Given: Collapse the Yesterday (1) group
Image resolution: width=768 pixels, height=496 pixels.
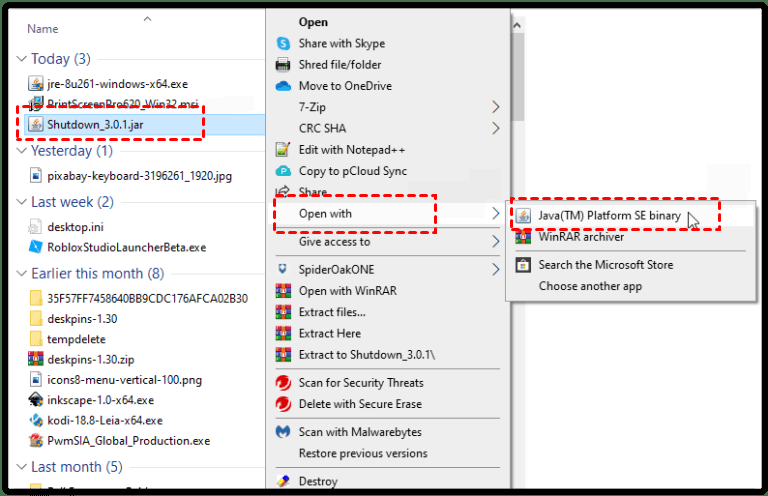Looking at the screenshot, I should [x=21, y=151].
